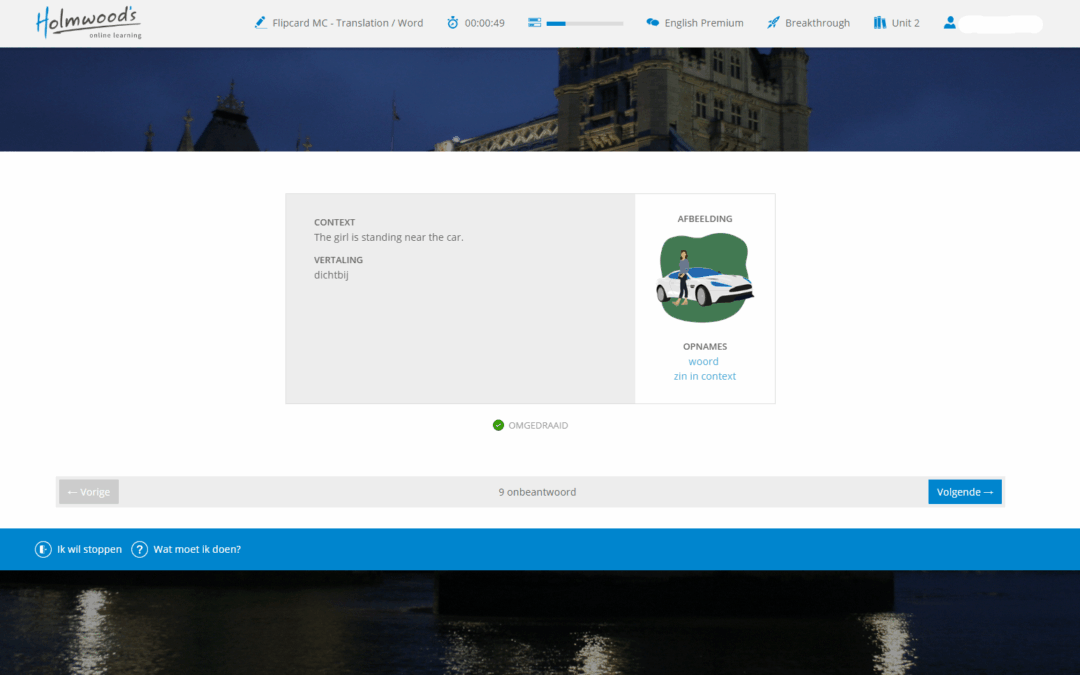Open 'Wat moet ik doen?' help

pyautogui.click(x=197, y=549)
